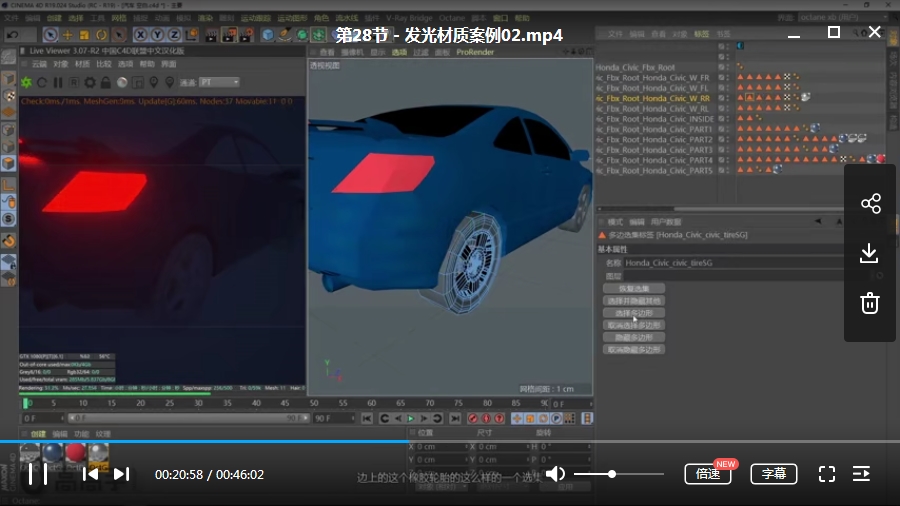Click the trash delete icon in side panel
The height and width of the screenshot is (506, 900).
click(870, 302)
